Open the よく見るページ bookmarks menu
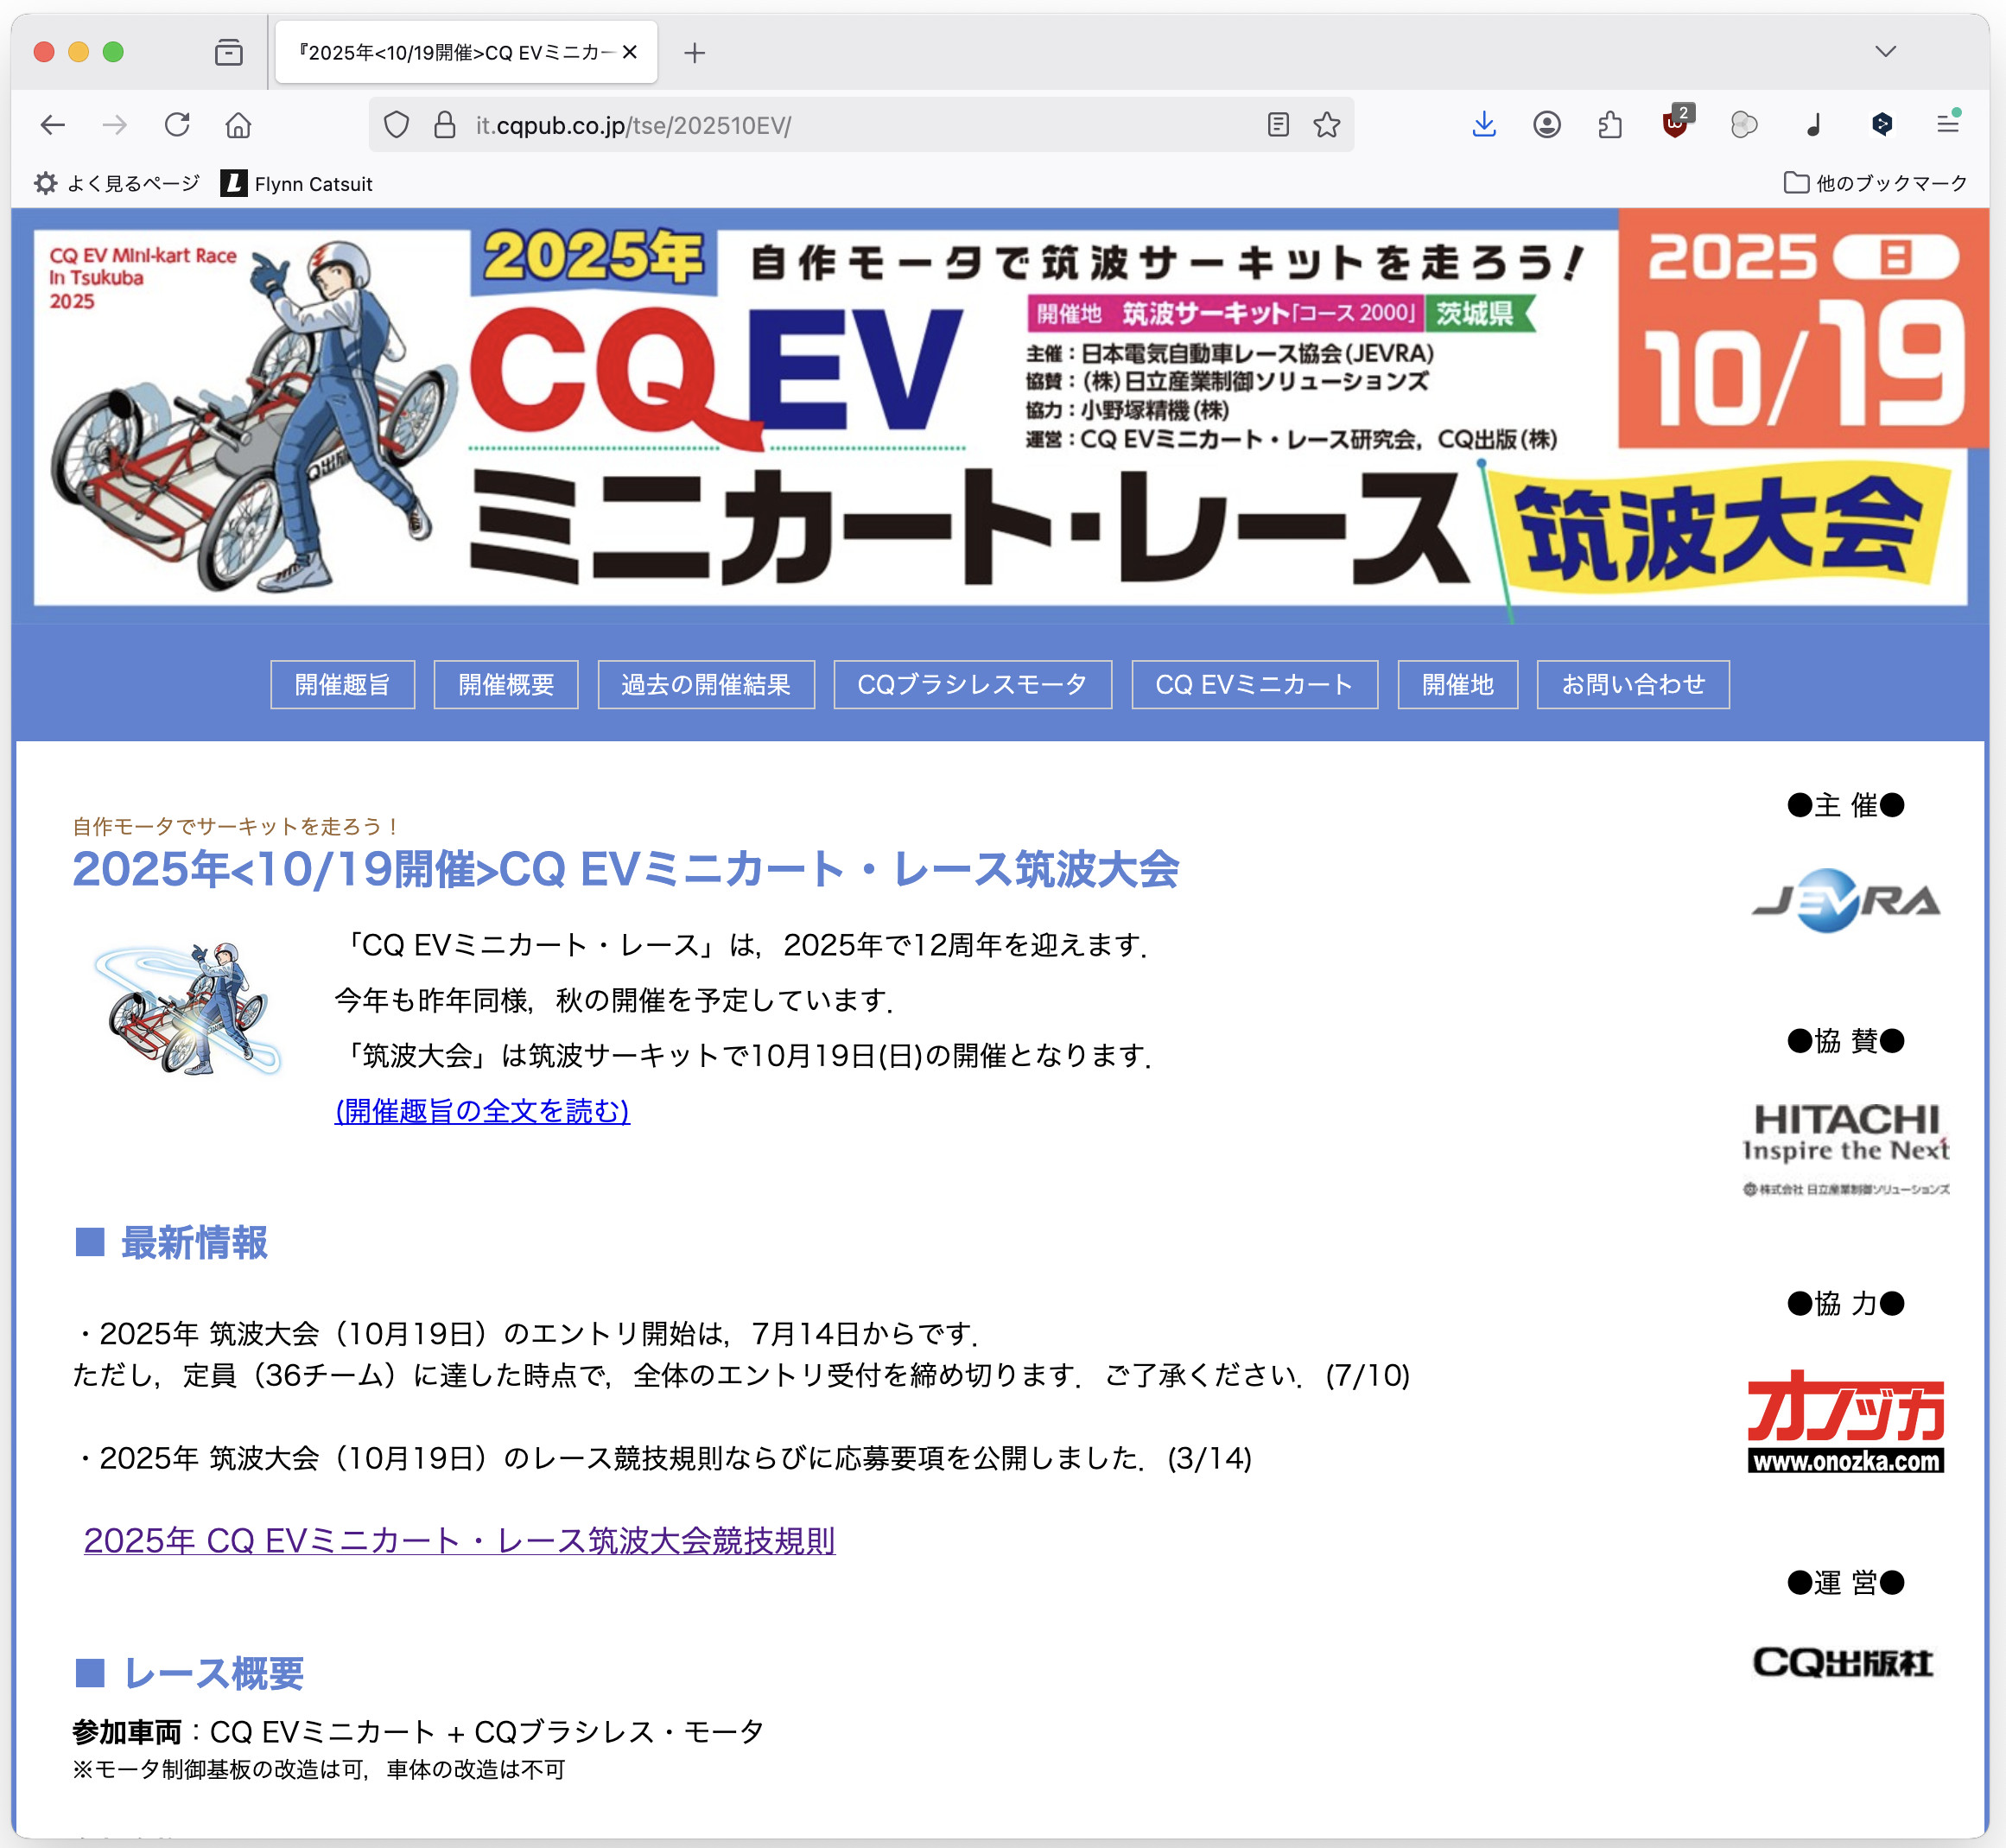Screen dimensions: 2006x1848 click(x=117, y=183)
